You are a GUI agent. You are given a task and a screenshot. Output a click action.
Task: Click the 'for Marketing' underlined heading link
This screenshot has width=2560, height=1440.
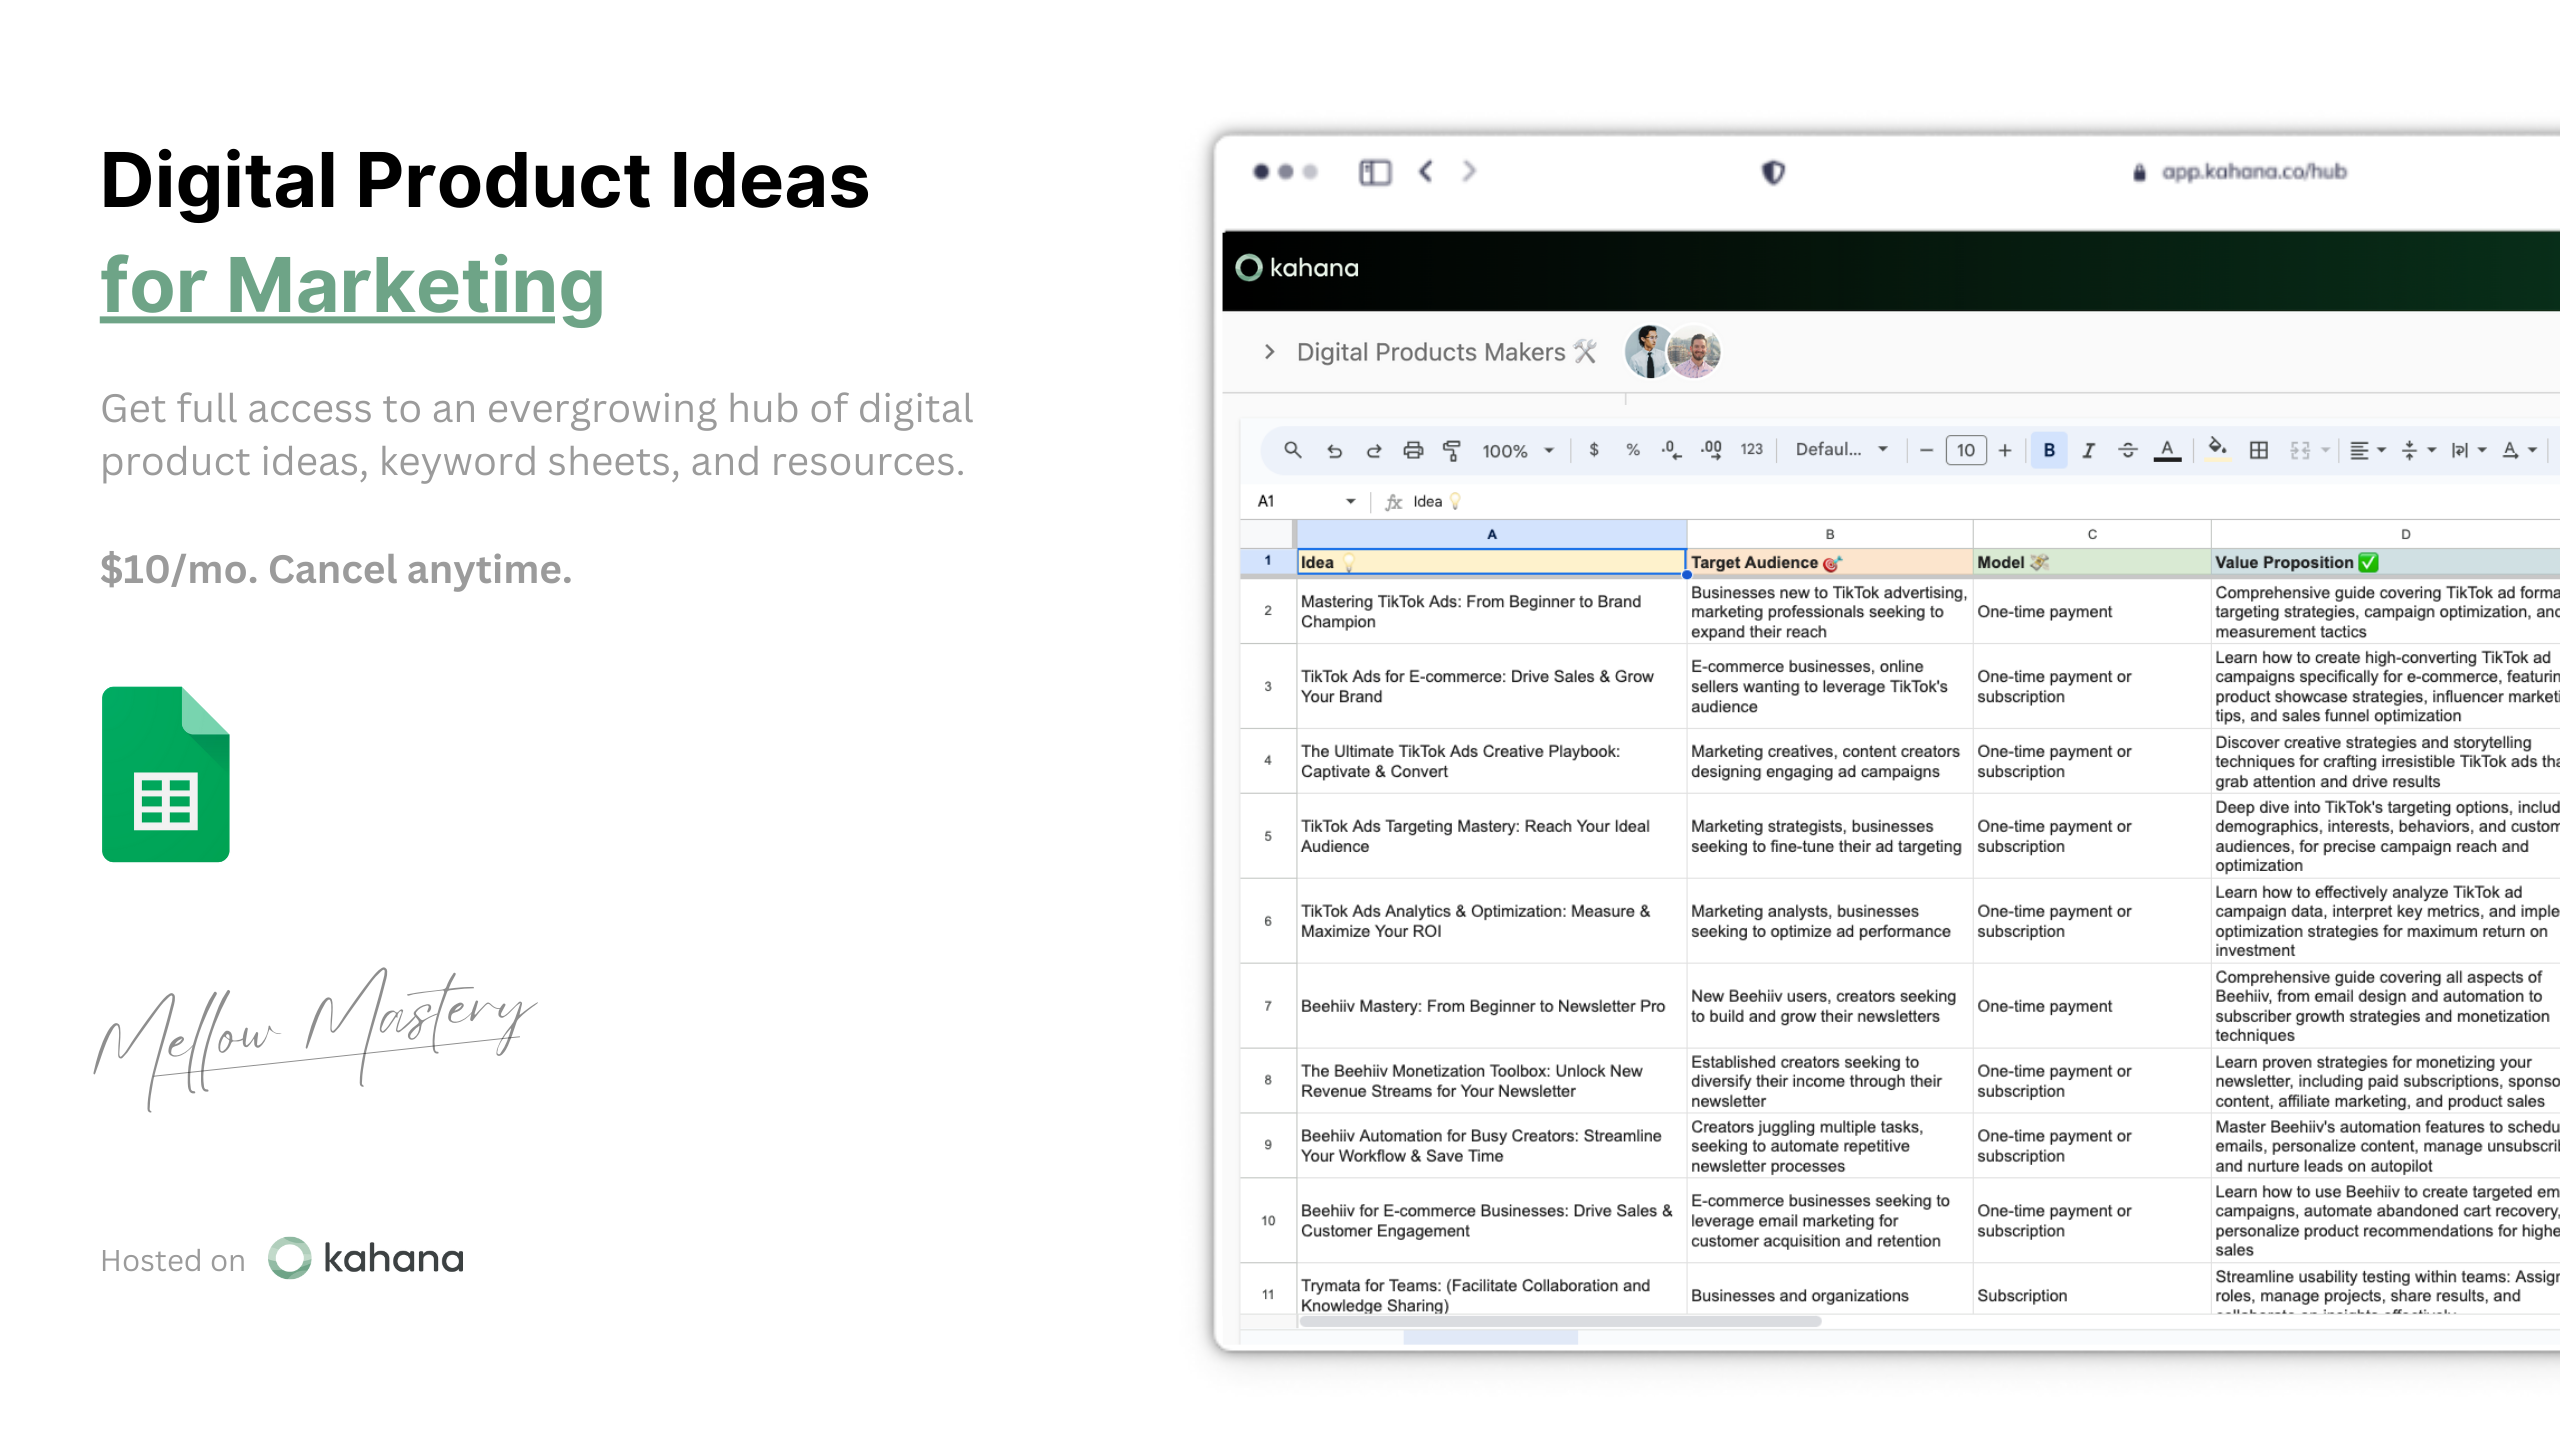(x=352, y=285)
